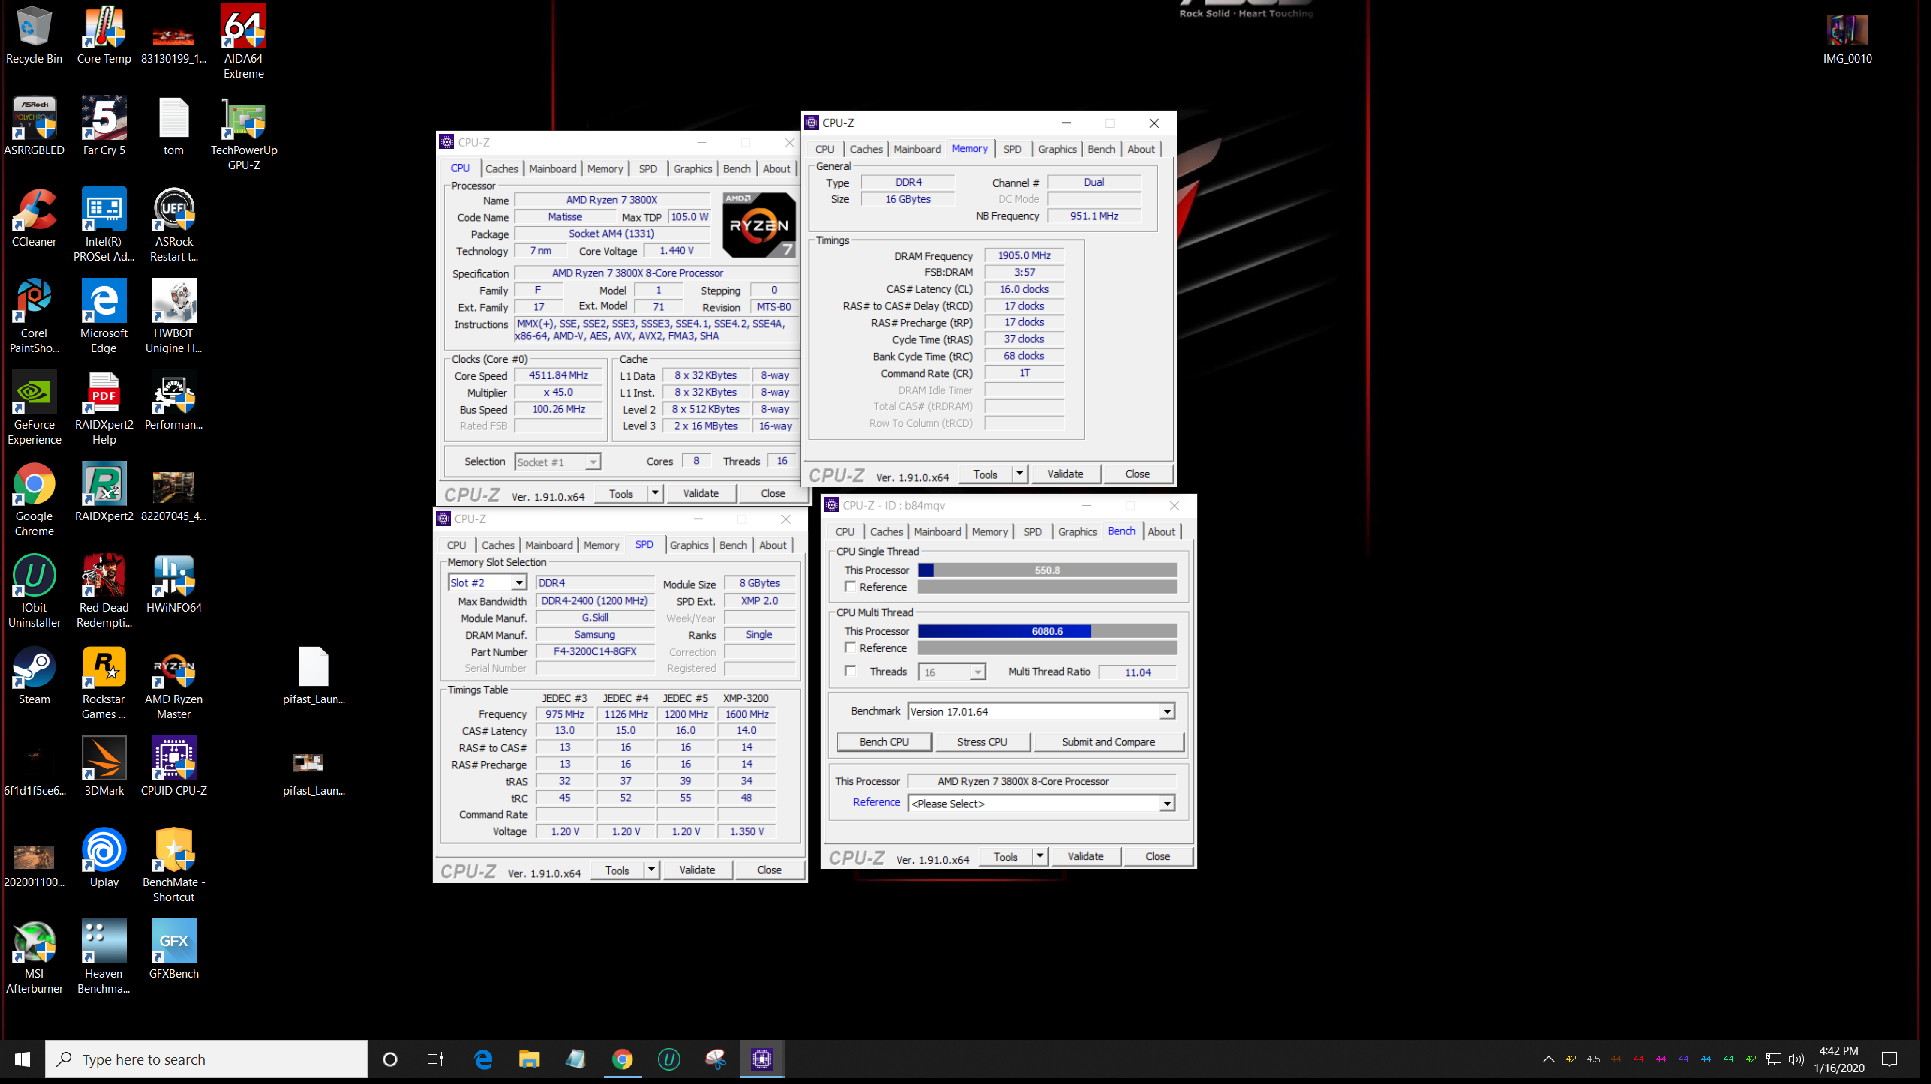Enable the Threads checkbox in Bench window
The height and width of the screenshot is (1084, 1931).
coord(850,671)
